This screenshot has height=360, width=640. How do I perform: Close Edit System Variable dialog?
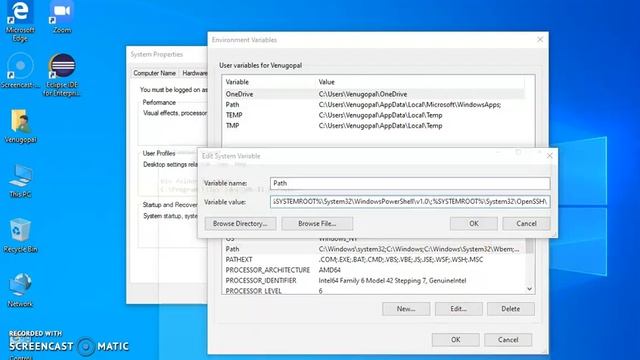pyautogui.click(x=549, y=156)
